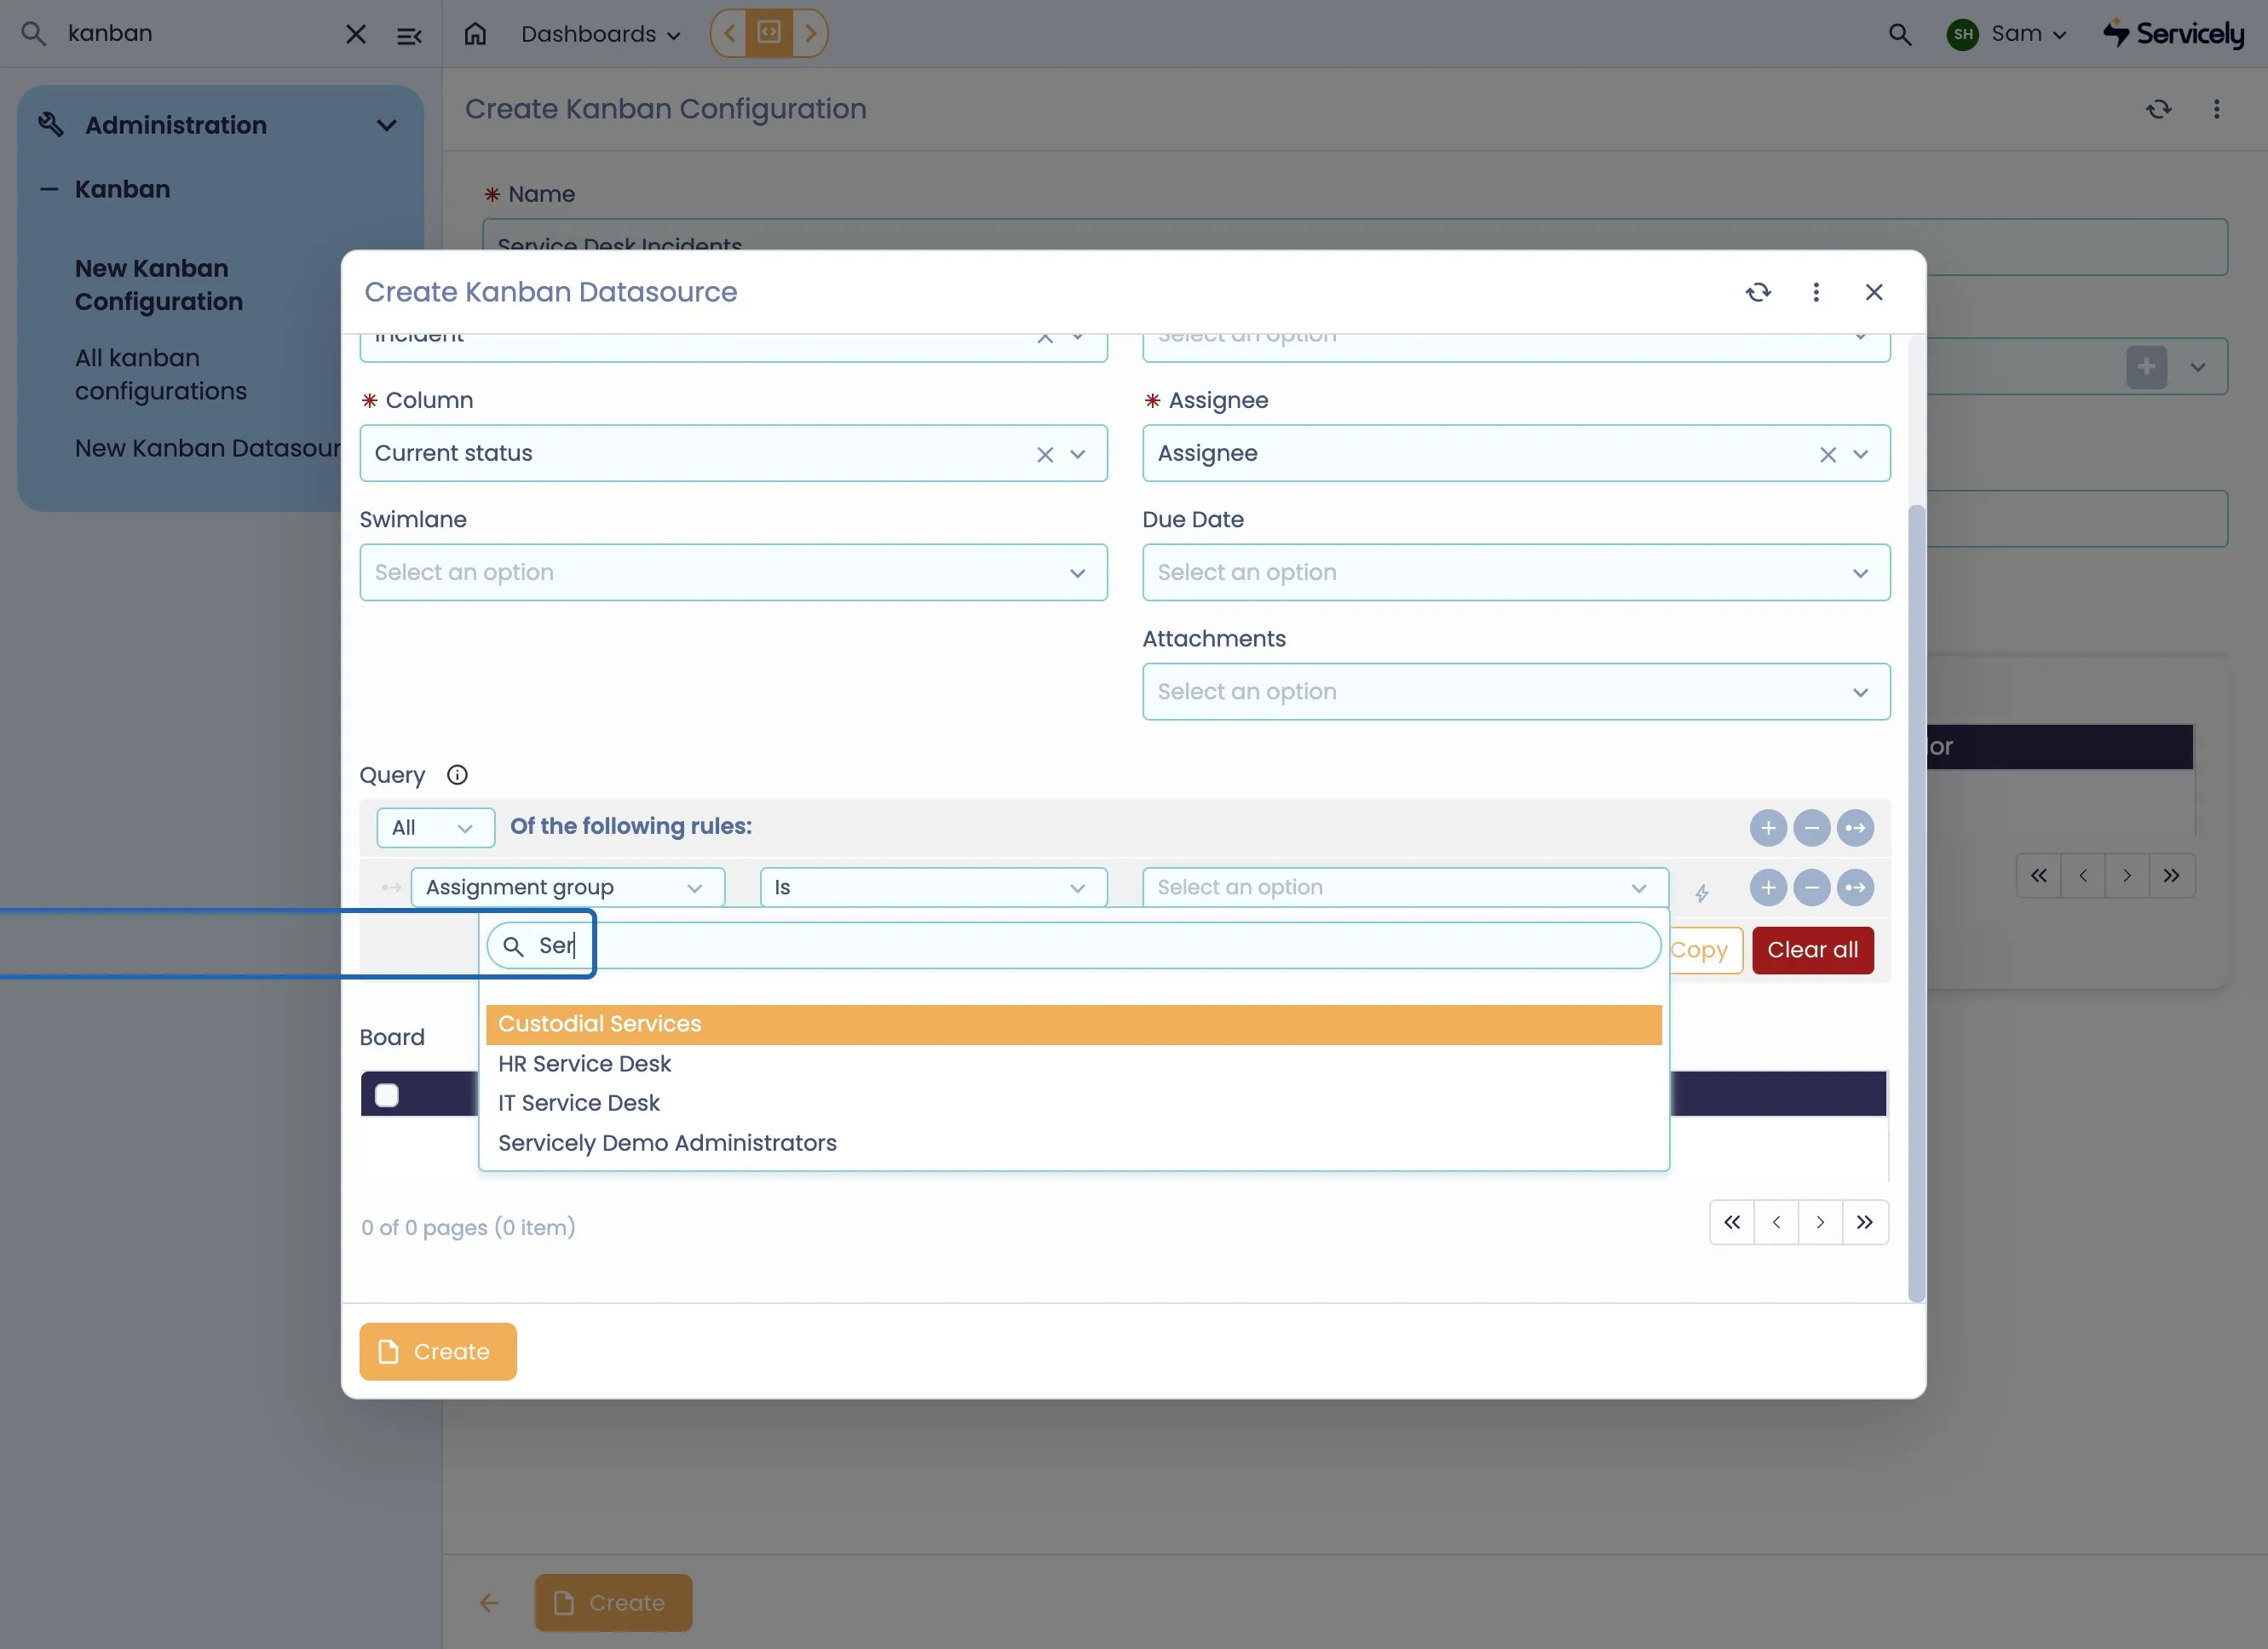Click the lightning bolt dynamic value icon
Image resolution: width=2268 pixels, height=1649 pixels.
(x=1701, y=892)
